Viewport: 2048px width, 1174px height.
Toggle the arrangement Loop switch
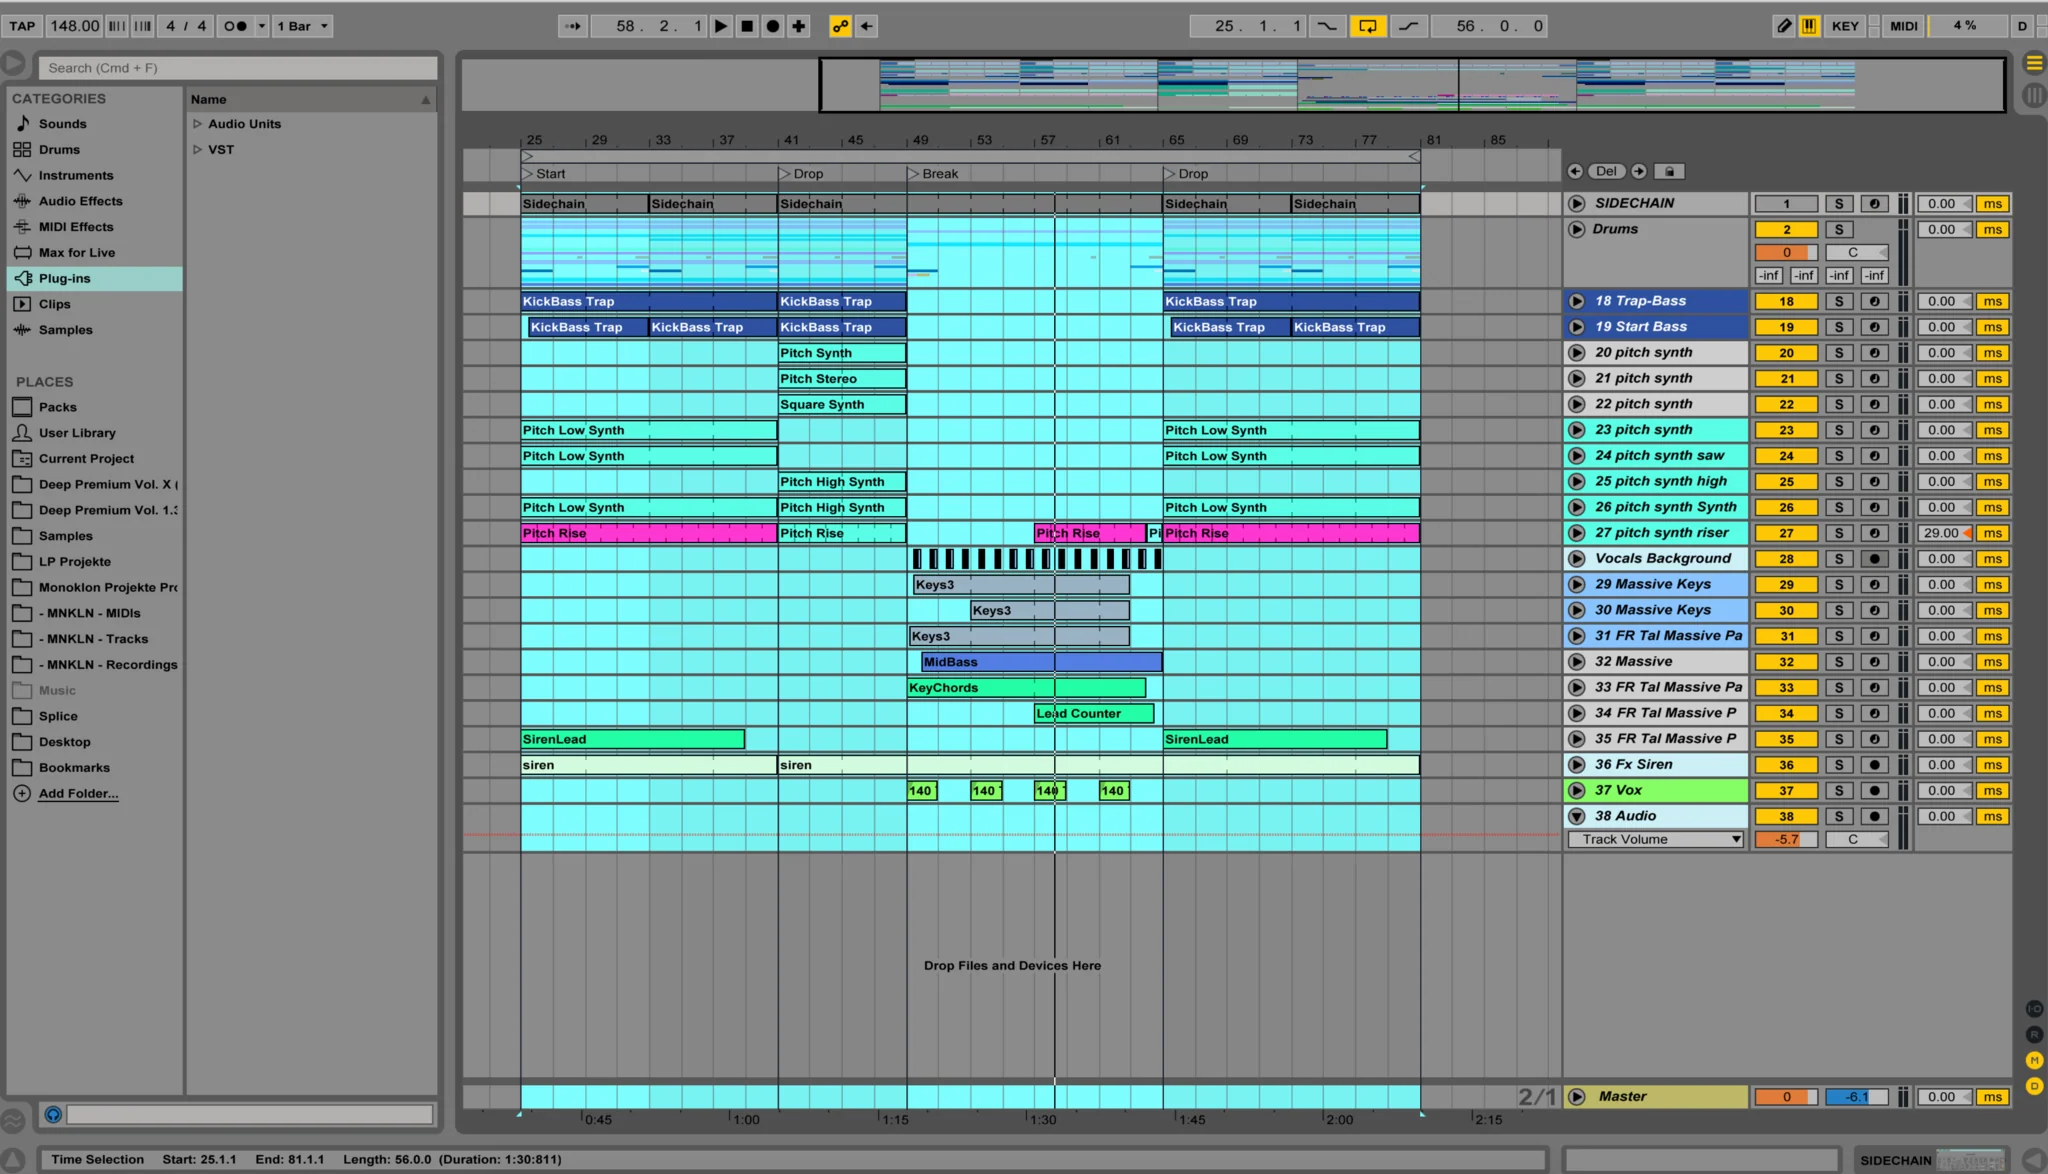tap(1366, 26)
